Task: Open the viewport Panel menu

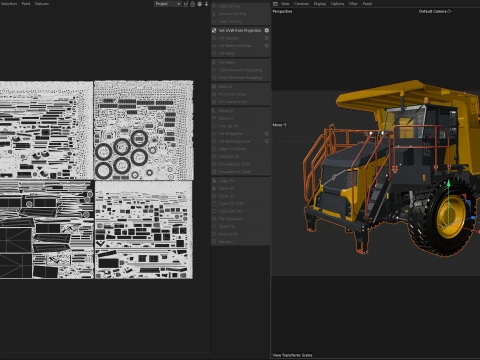Action: point(367,4)
